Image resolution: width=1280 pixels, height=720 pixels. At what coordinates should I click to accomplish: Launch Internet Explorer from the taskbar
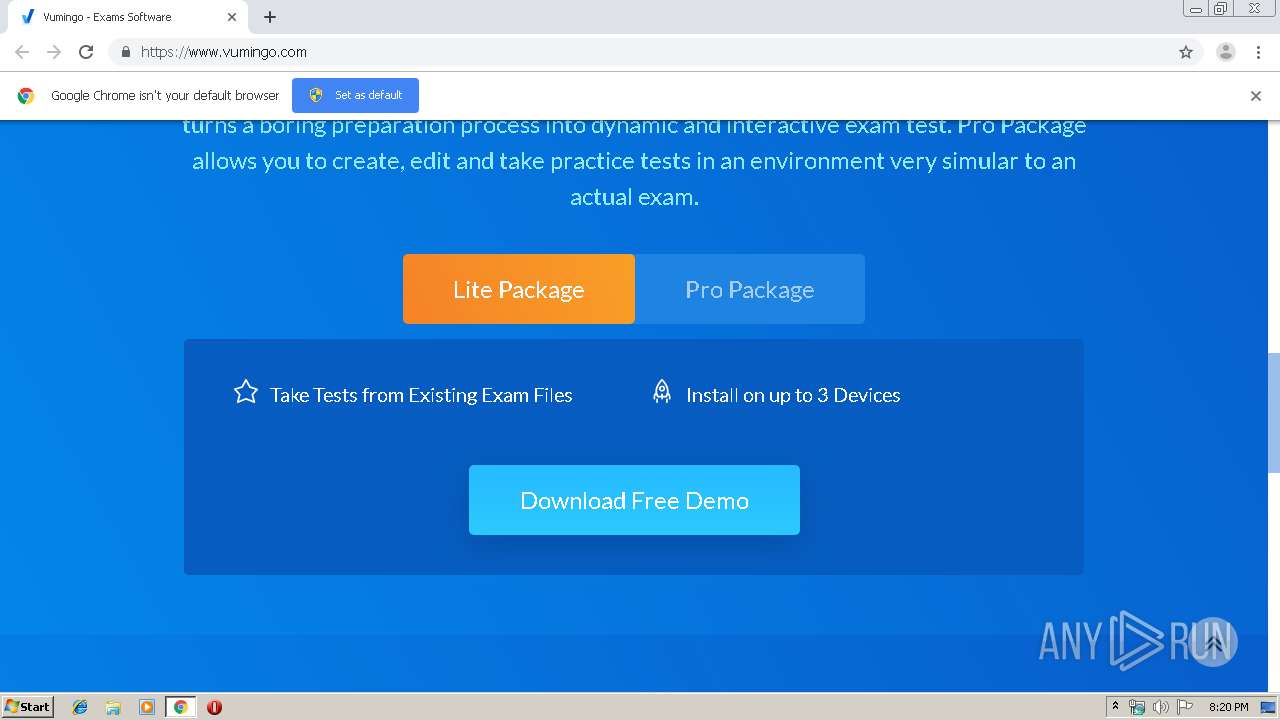[80, 707]
